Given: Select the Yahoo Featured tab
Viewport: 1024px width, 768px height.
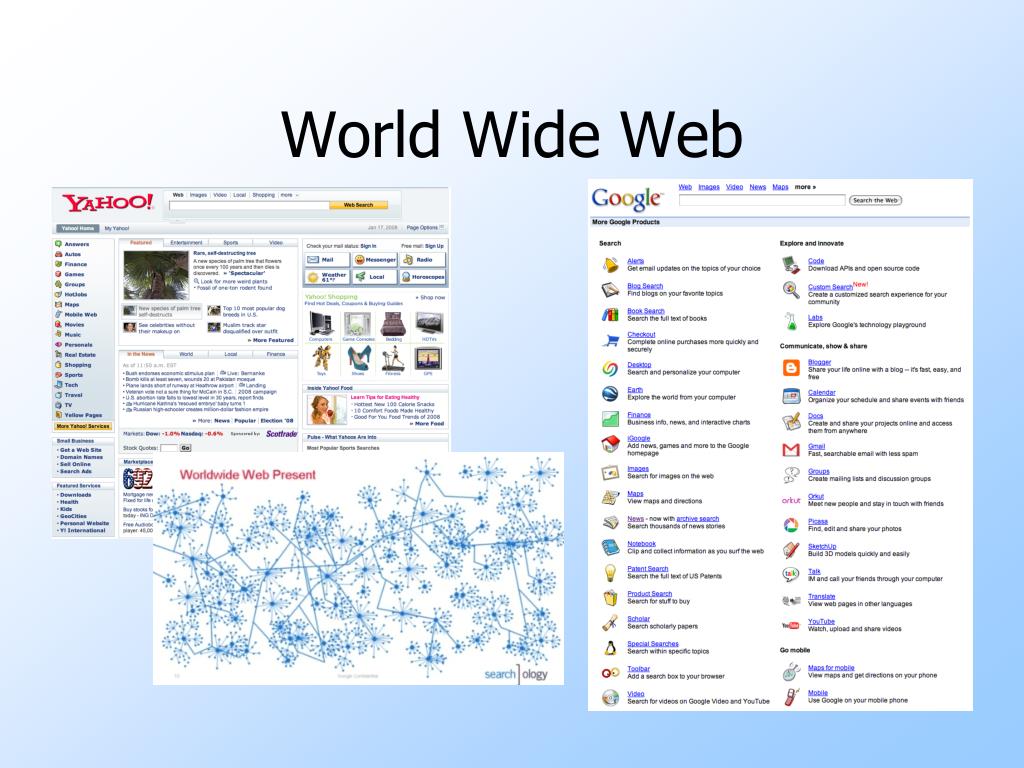Looking at the screenshot, I should tap(140, 243).
